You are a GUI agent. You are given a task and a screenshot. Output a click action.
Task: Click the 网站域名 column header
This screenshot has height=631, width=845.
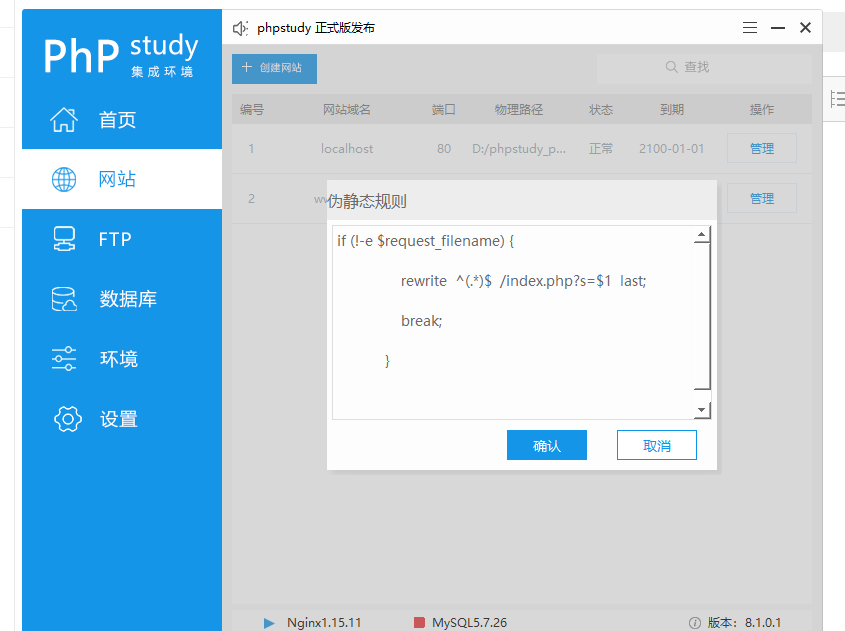coord(347,109)
